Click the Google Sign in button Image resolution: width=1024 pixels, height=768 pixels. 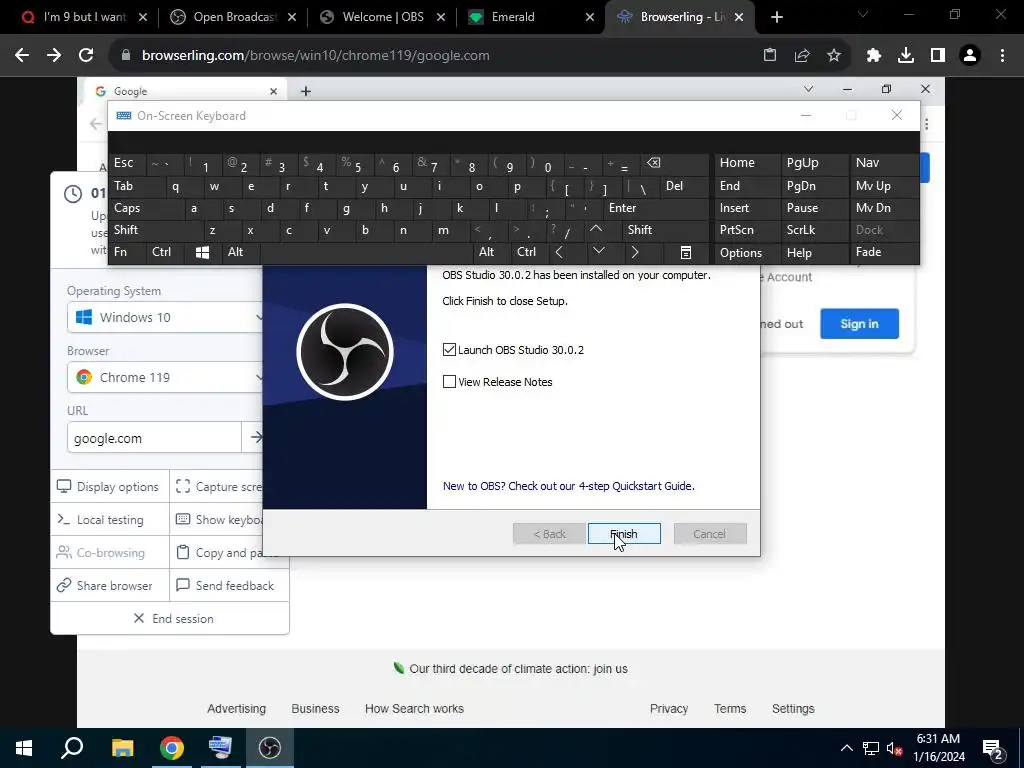[859, 323]
